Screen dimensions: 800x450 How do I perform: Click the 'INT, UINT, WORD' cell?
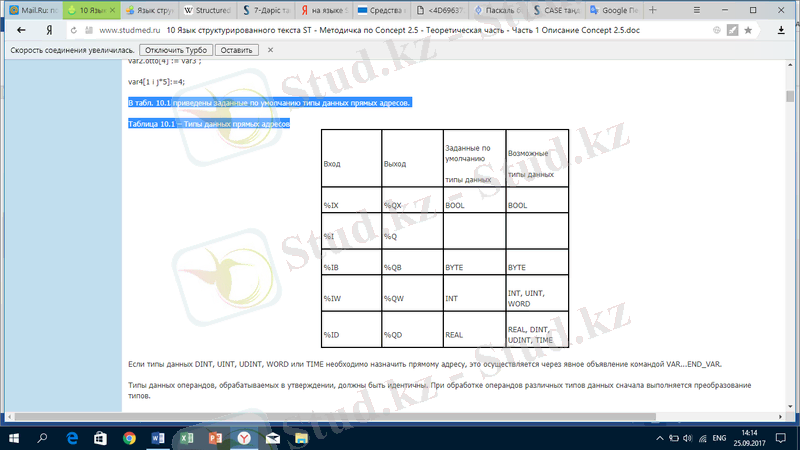[537, 293]
